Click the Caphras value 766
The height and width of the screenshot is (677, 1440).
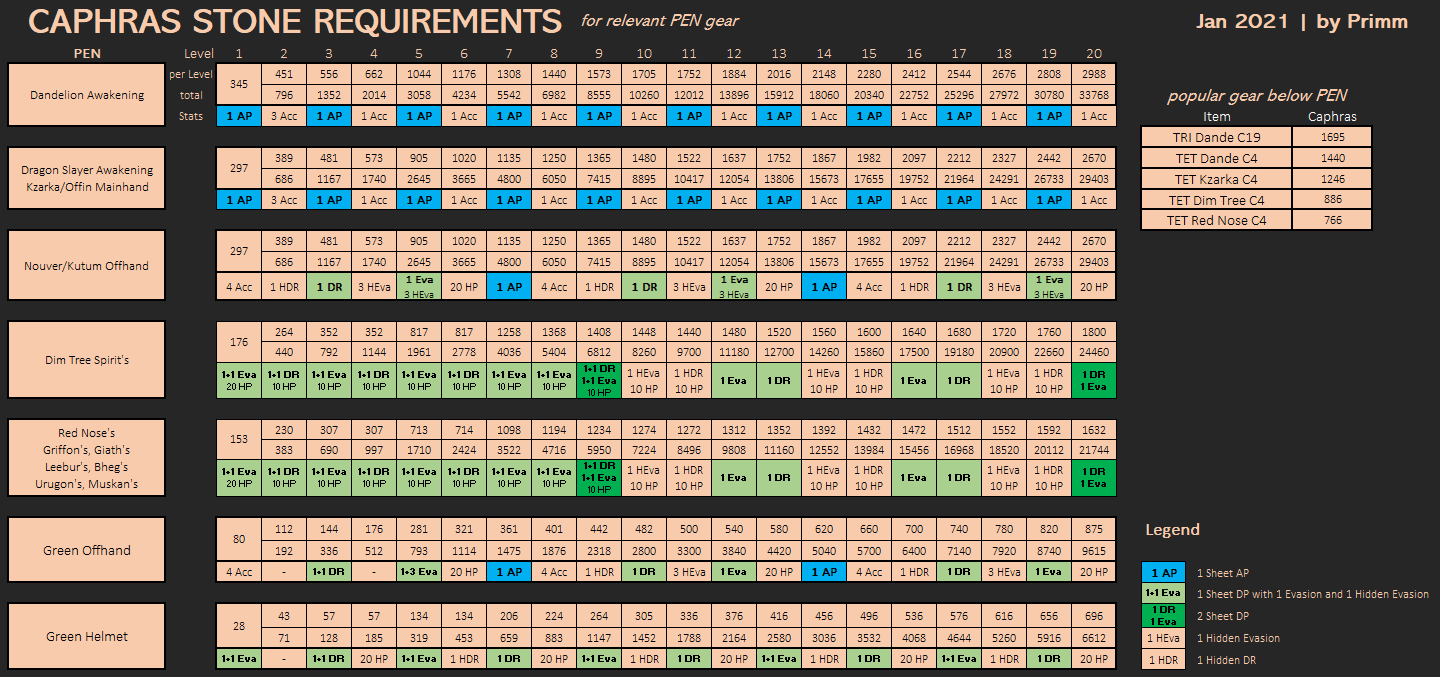click(x=1331, y=220)
